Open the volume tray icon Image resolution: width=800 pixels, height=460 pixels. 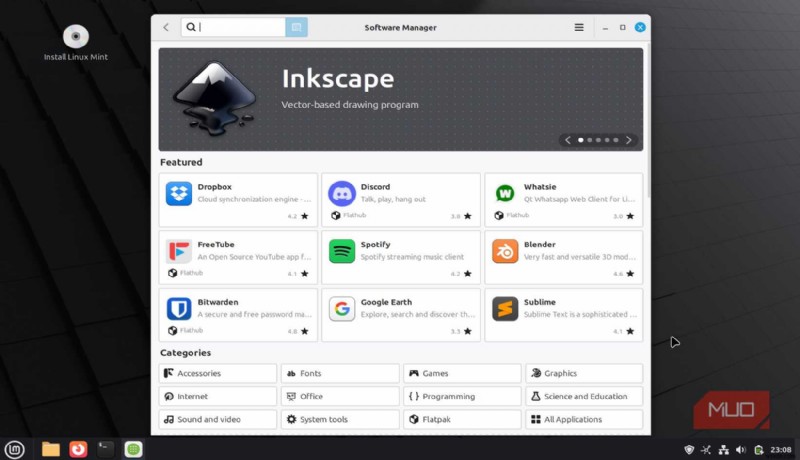tap(741, 450)
